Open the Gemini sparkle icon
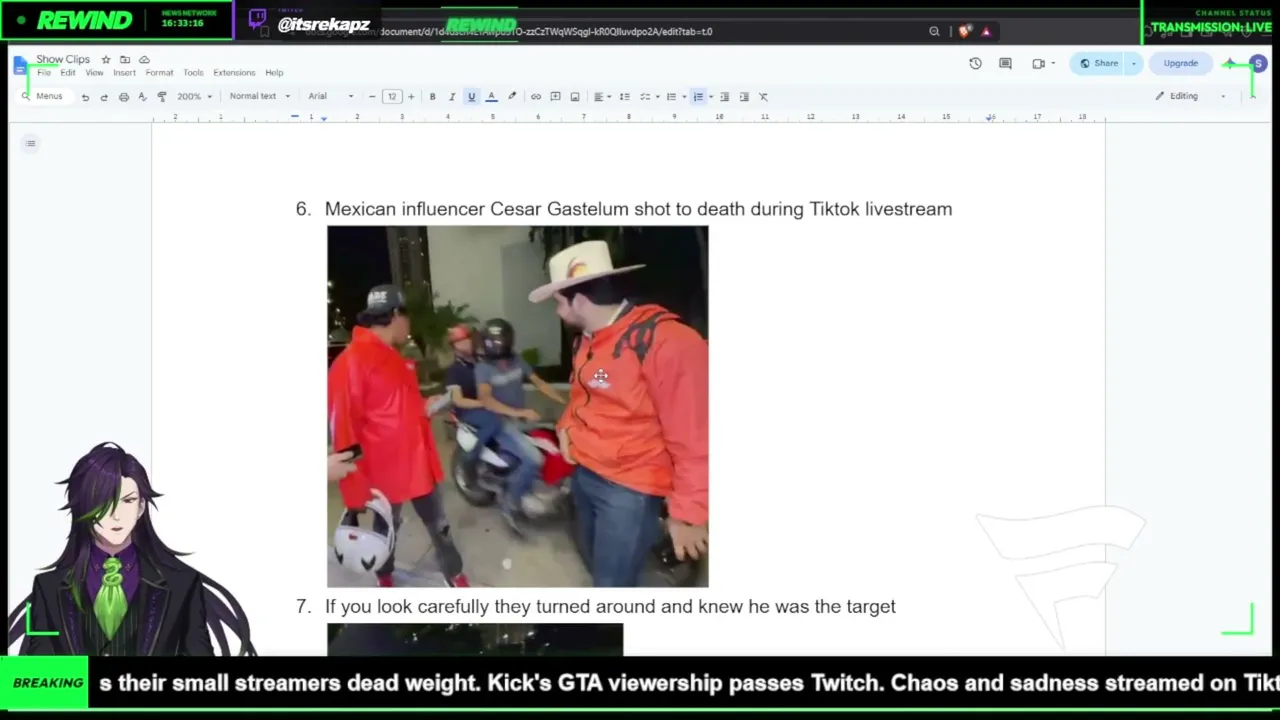 [x=1230, y=63]
